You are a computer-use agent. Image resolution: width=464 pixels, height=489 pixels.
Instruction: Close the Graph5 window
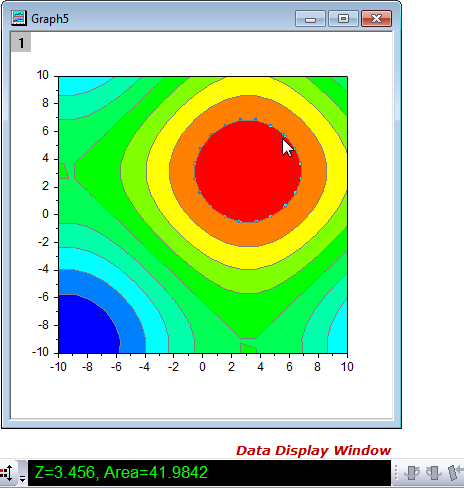[x=377, y=19]
